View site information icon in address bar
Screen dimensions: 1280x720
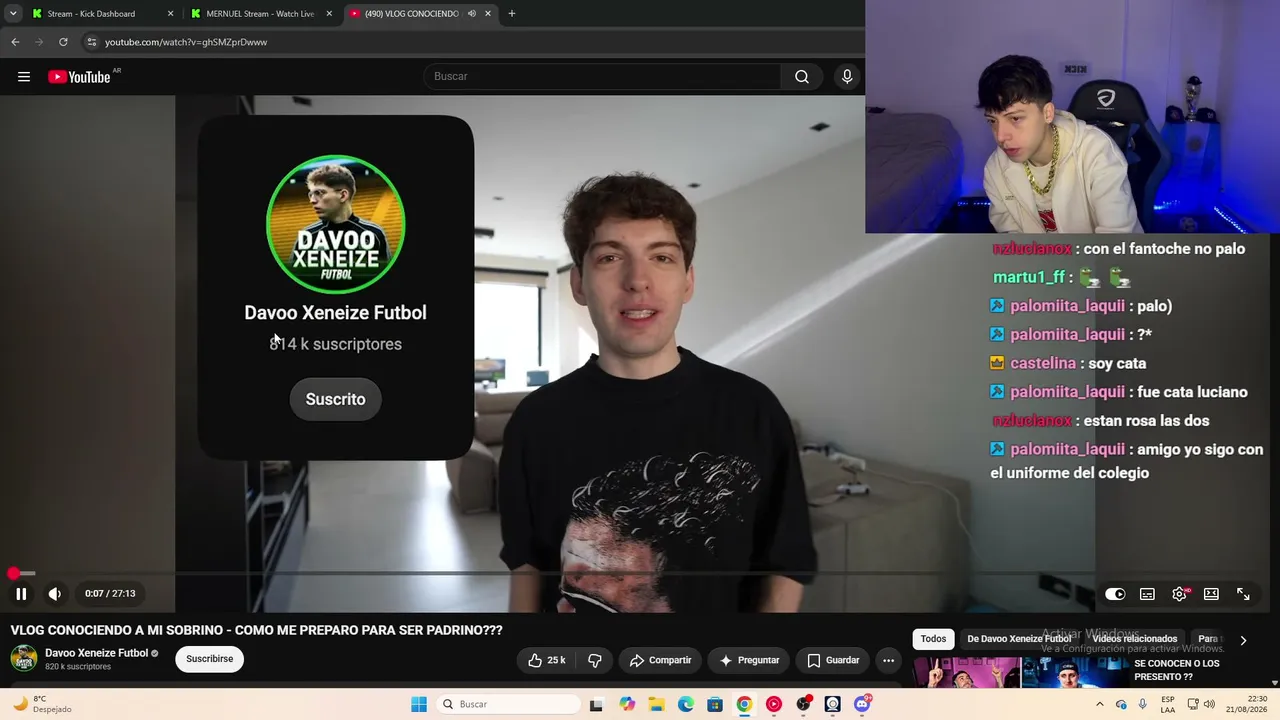click(x=91, y=42)
